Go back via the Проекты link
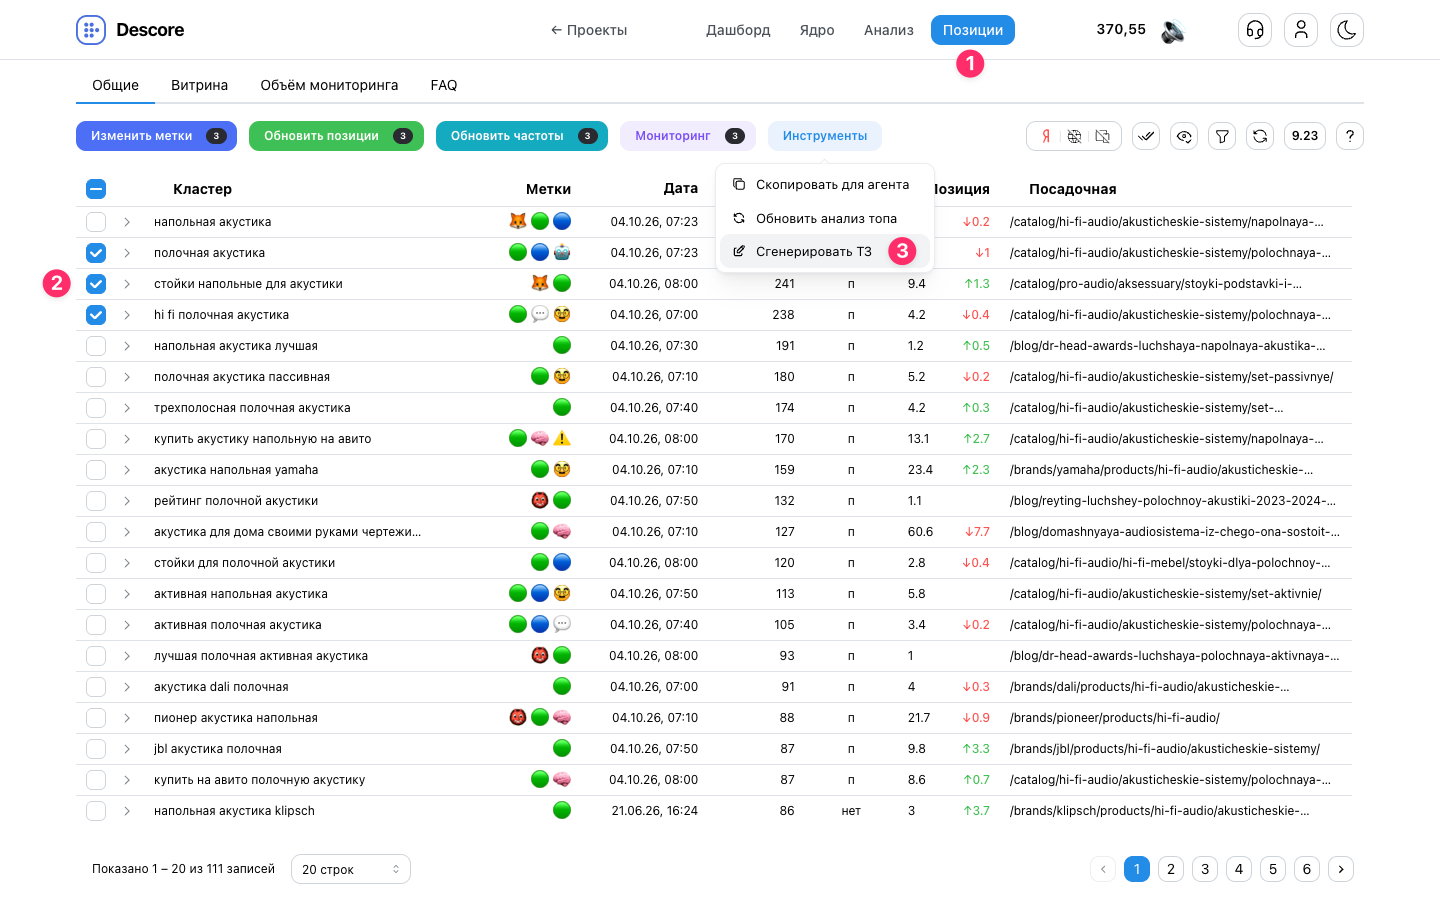This screenshot has height=900, width=1440. (589, 30)
